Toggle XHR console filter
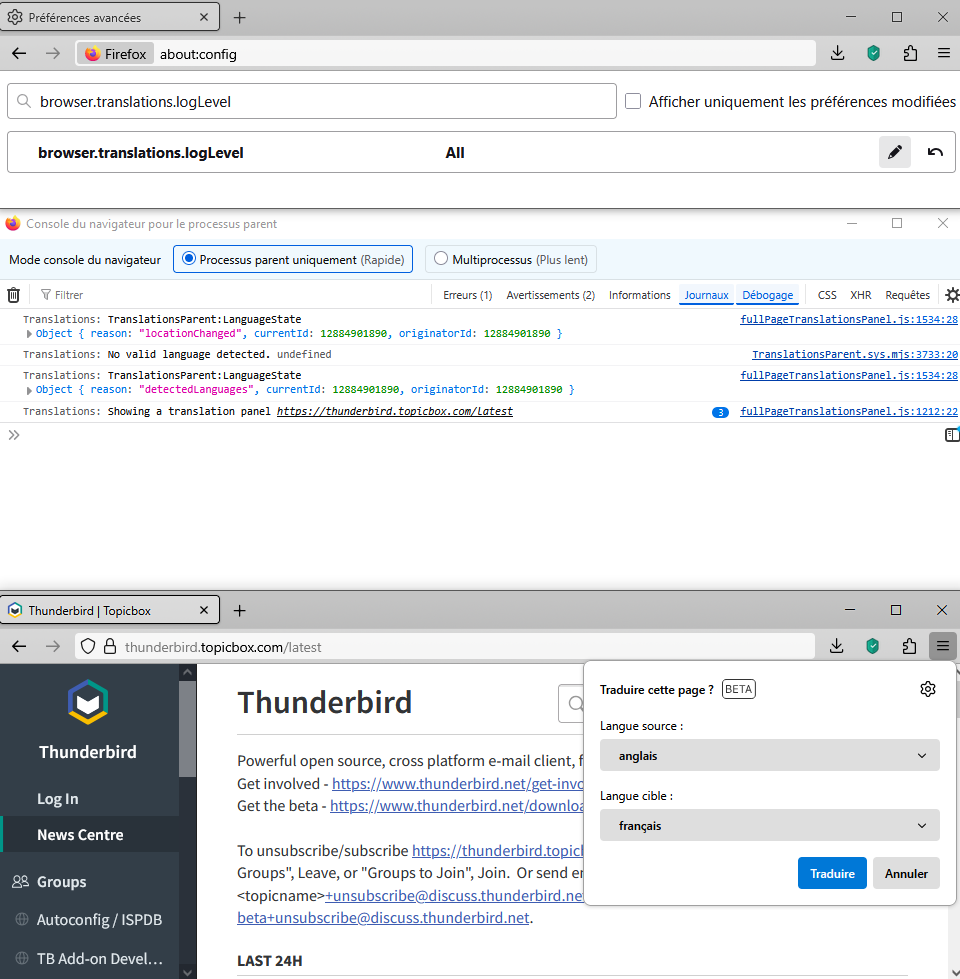Screen dimensions: 960x979 coord(861,295)
